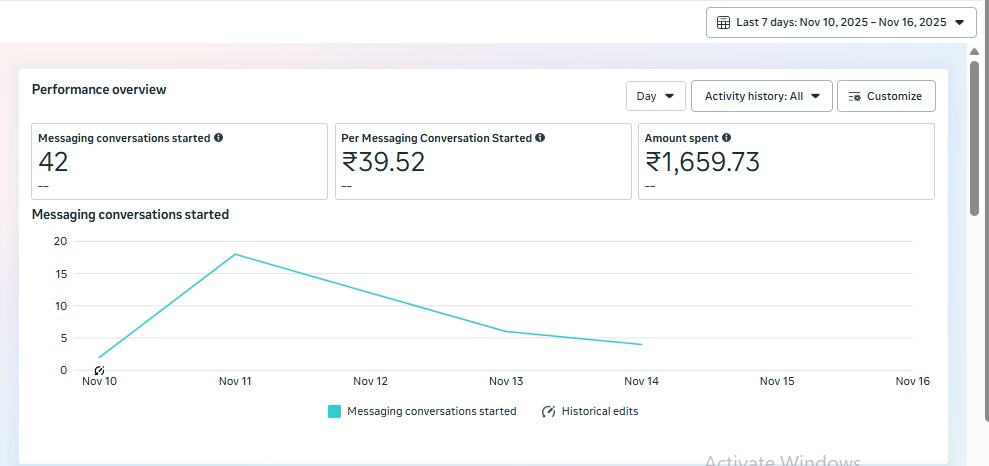Click info icon beside Messaging conversations started metric

[x=219, y=138]
